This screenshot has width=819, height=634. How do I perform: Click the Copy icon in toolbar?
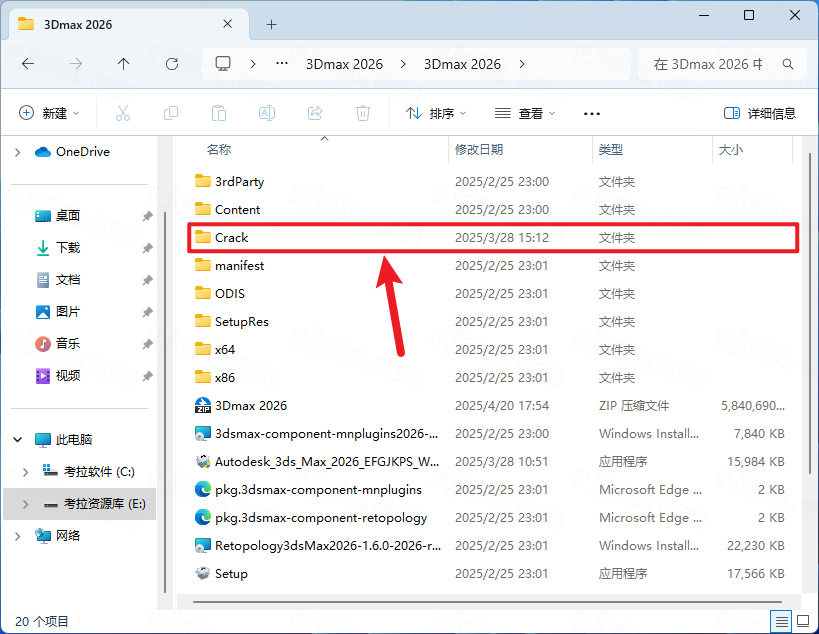171,113
